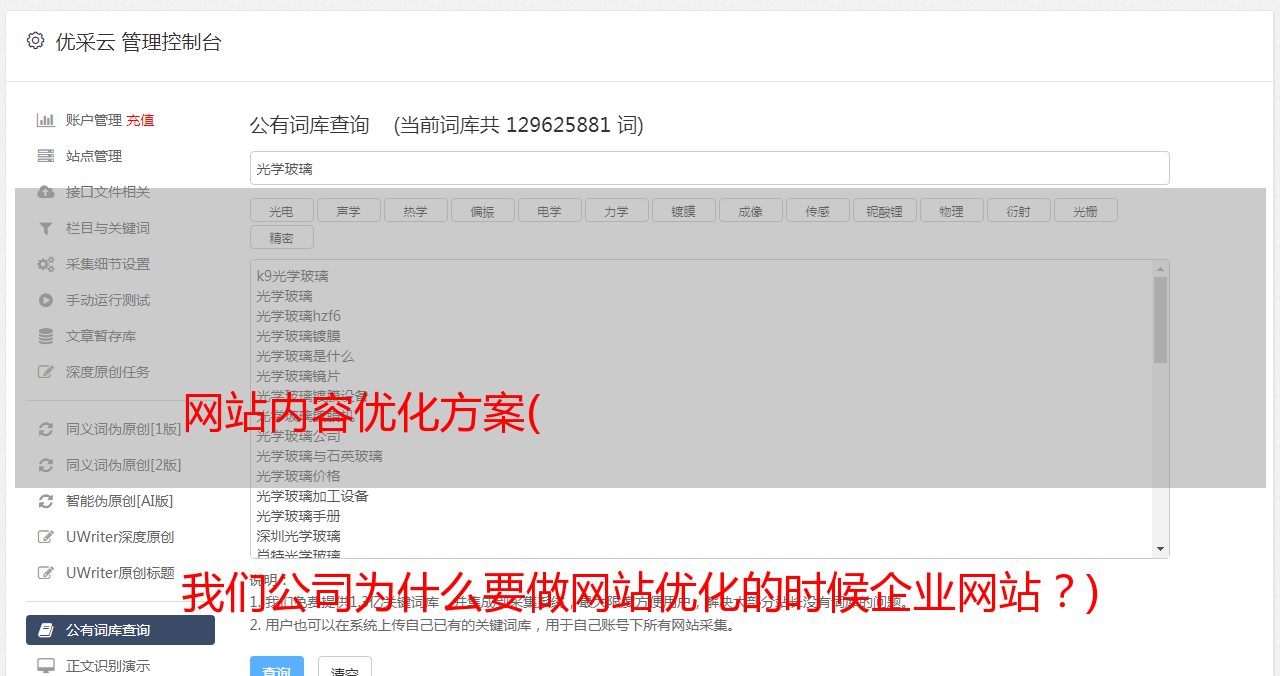Open 账户管理 via its bar chart icon

point(45,120)
